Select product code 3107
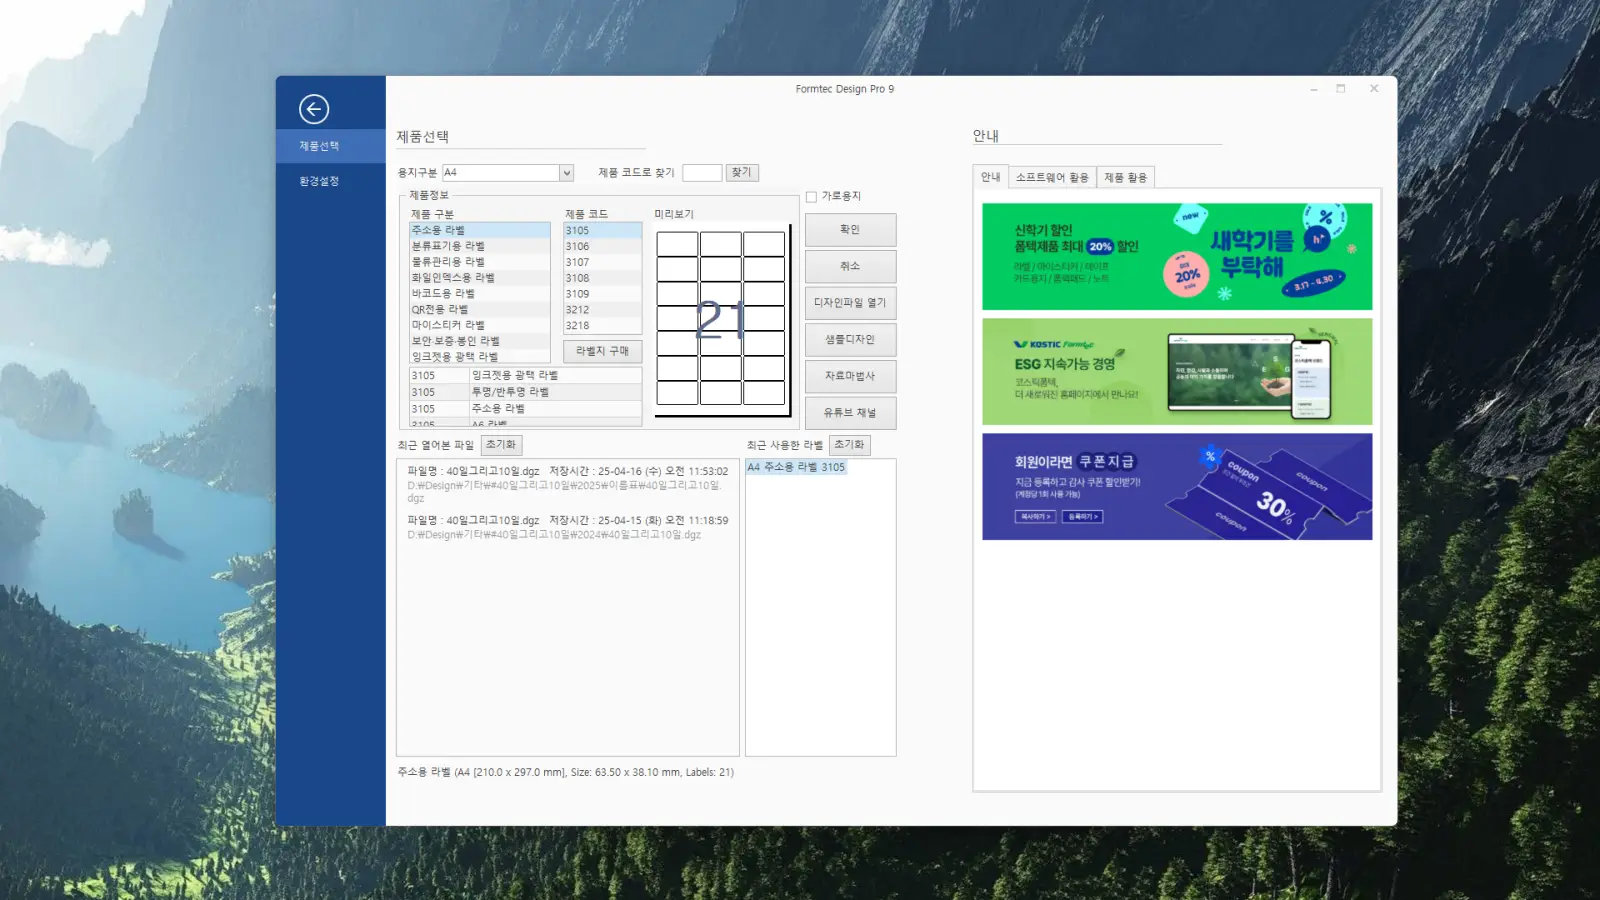 click(602, 262)
